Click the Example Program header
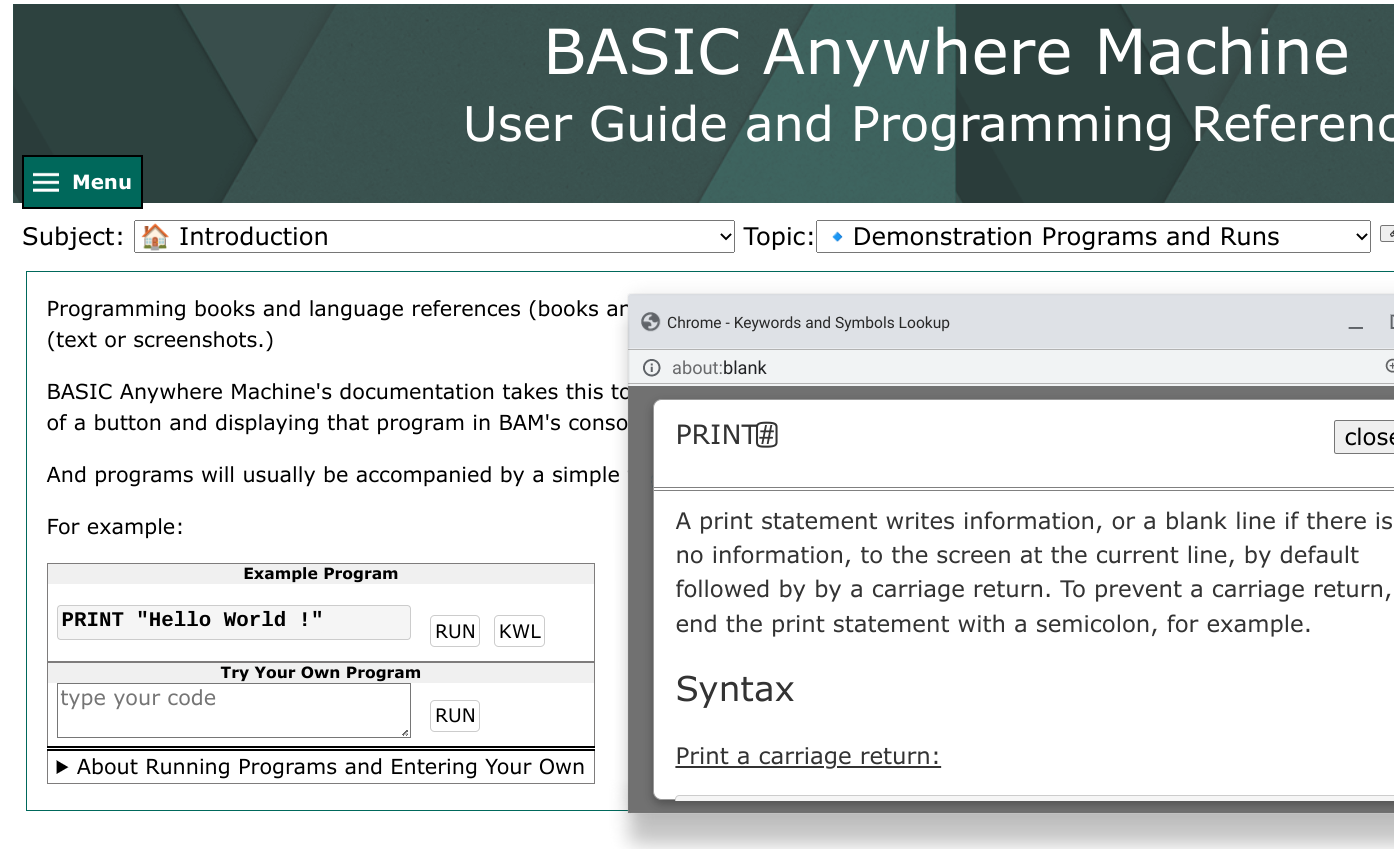The width and height of the screenshot is (1394, 849). coord(321,574)
